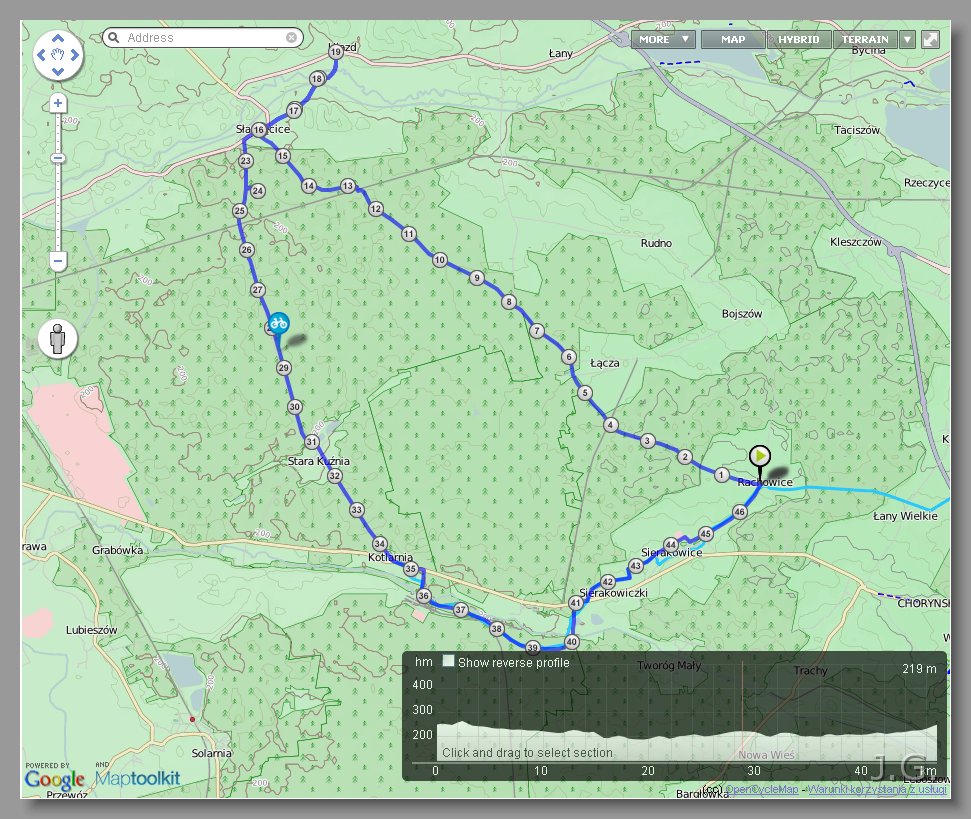Pan the map down with the arrow
Image resolution: width=971 pixels, height=819 pixels.
click(58, 72)
